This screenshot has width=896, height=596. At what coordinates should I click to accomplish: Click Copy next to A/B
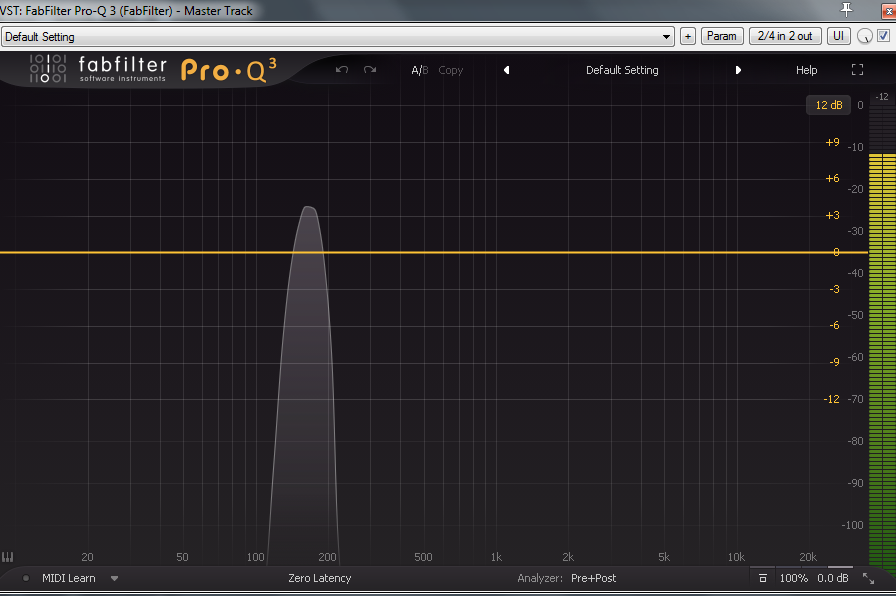[x=450, y=70]
